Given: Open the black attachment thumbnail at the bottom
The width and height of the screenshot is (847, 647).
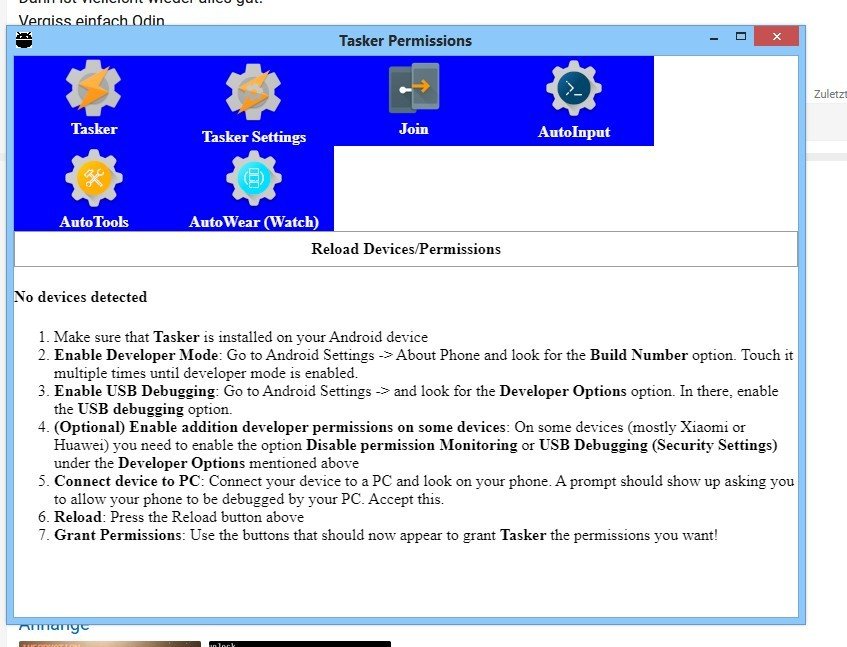Looking at the screenshot, I should (299, 643).
